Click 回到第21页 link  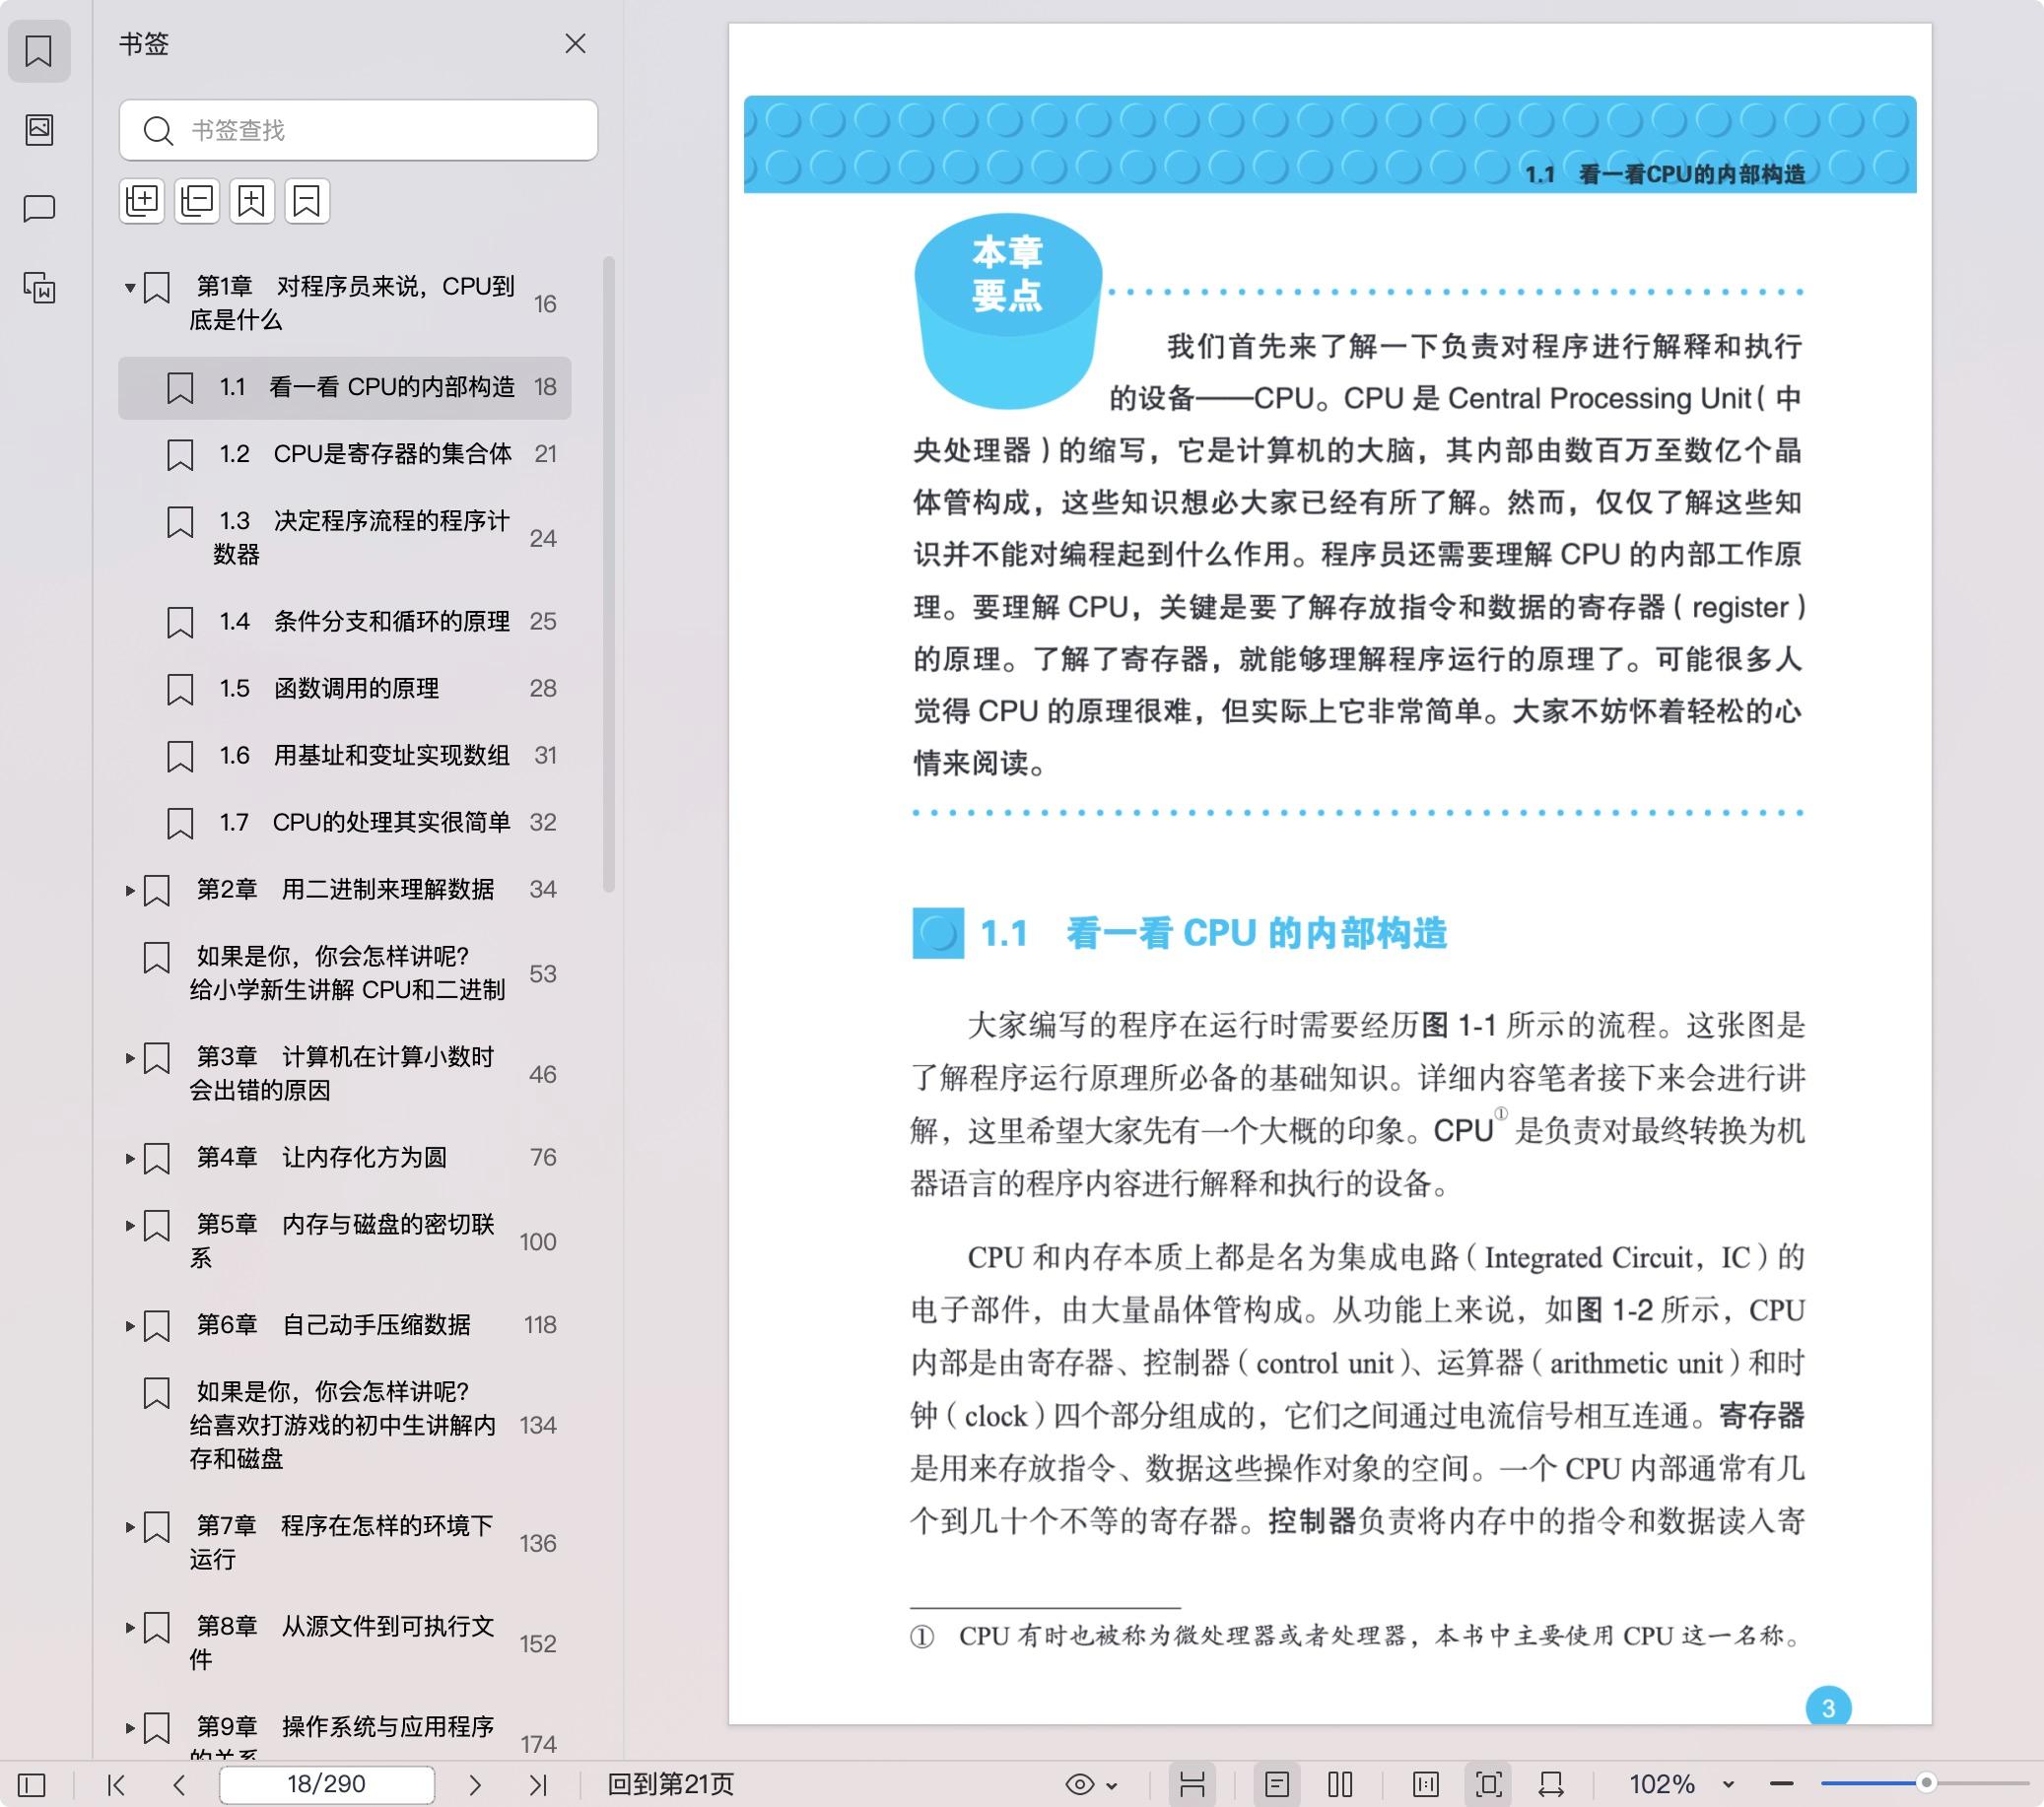pyautogui.click(x=671, y=1785)
